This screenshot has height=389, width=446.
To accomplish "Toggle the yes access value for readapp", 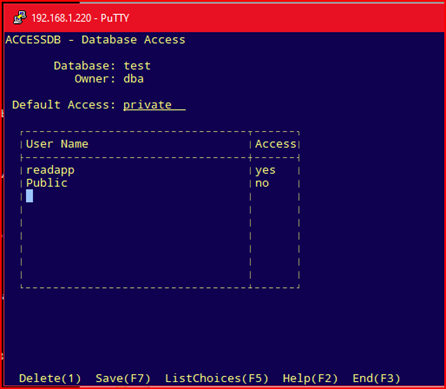I will [x=265, y=170].
